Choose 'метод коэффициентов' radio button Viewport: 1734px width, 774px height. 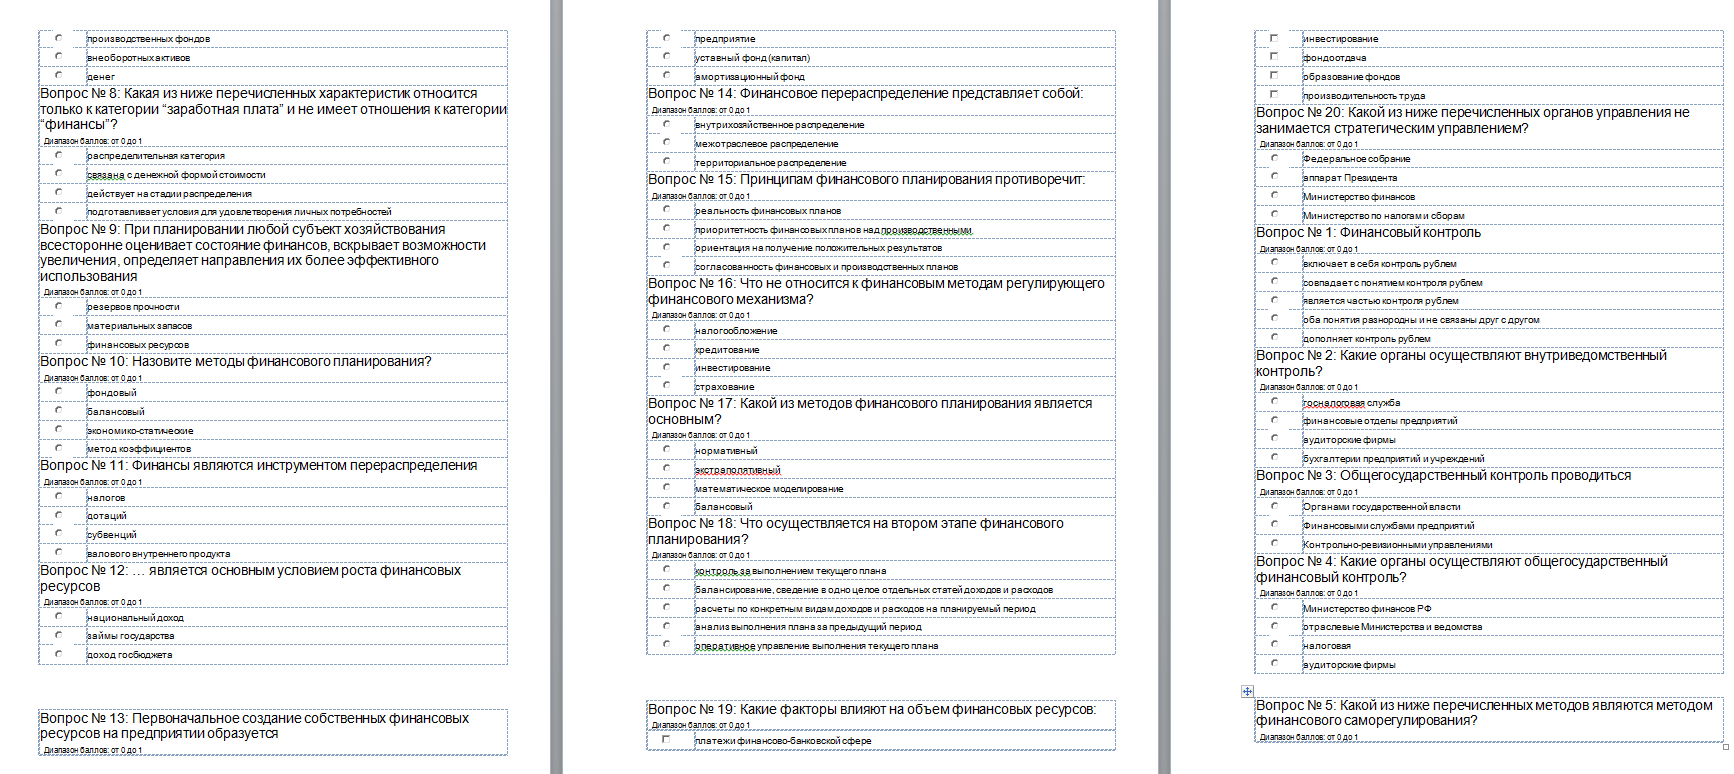(59, 448)
